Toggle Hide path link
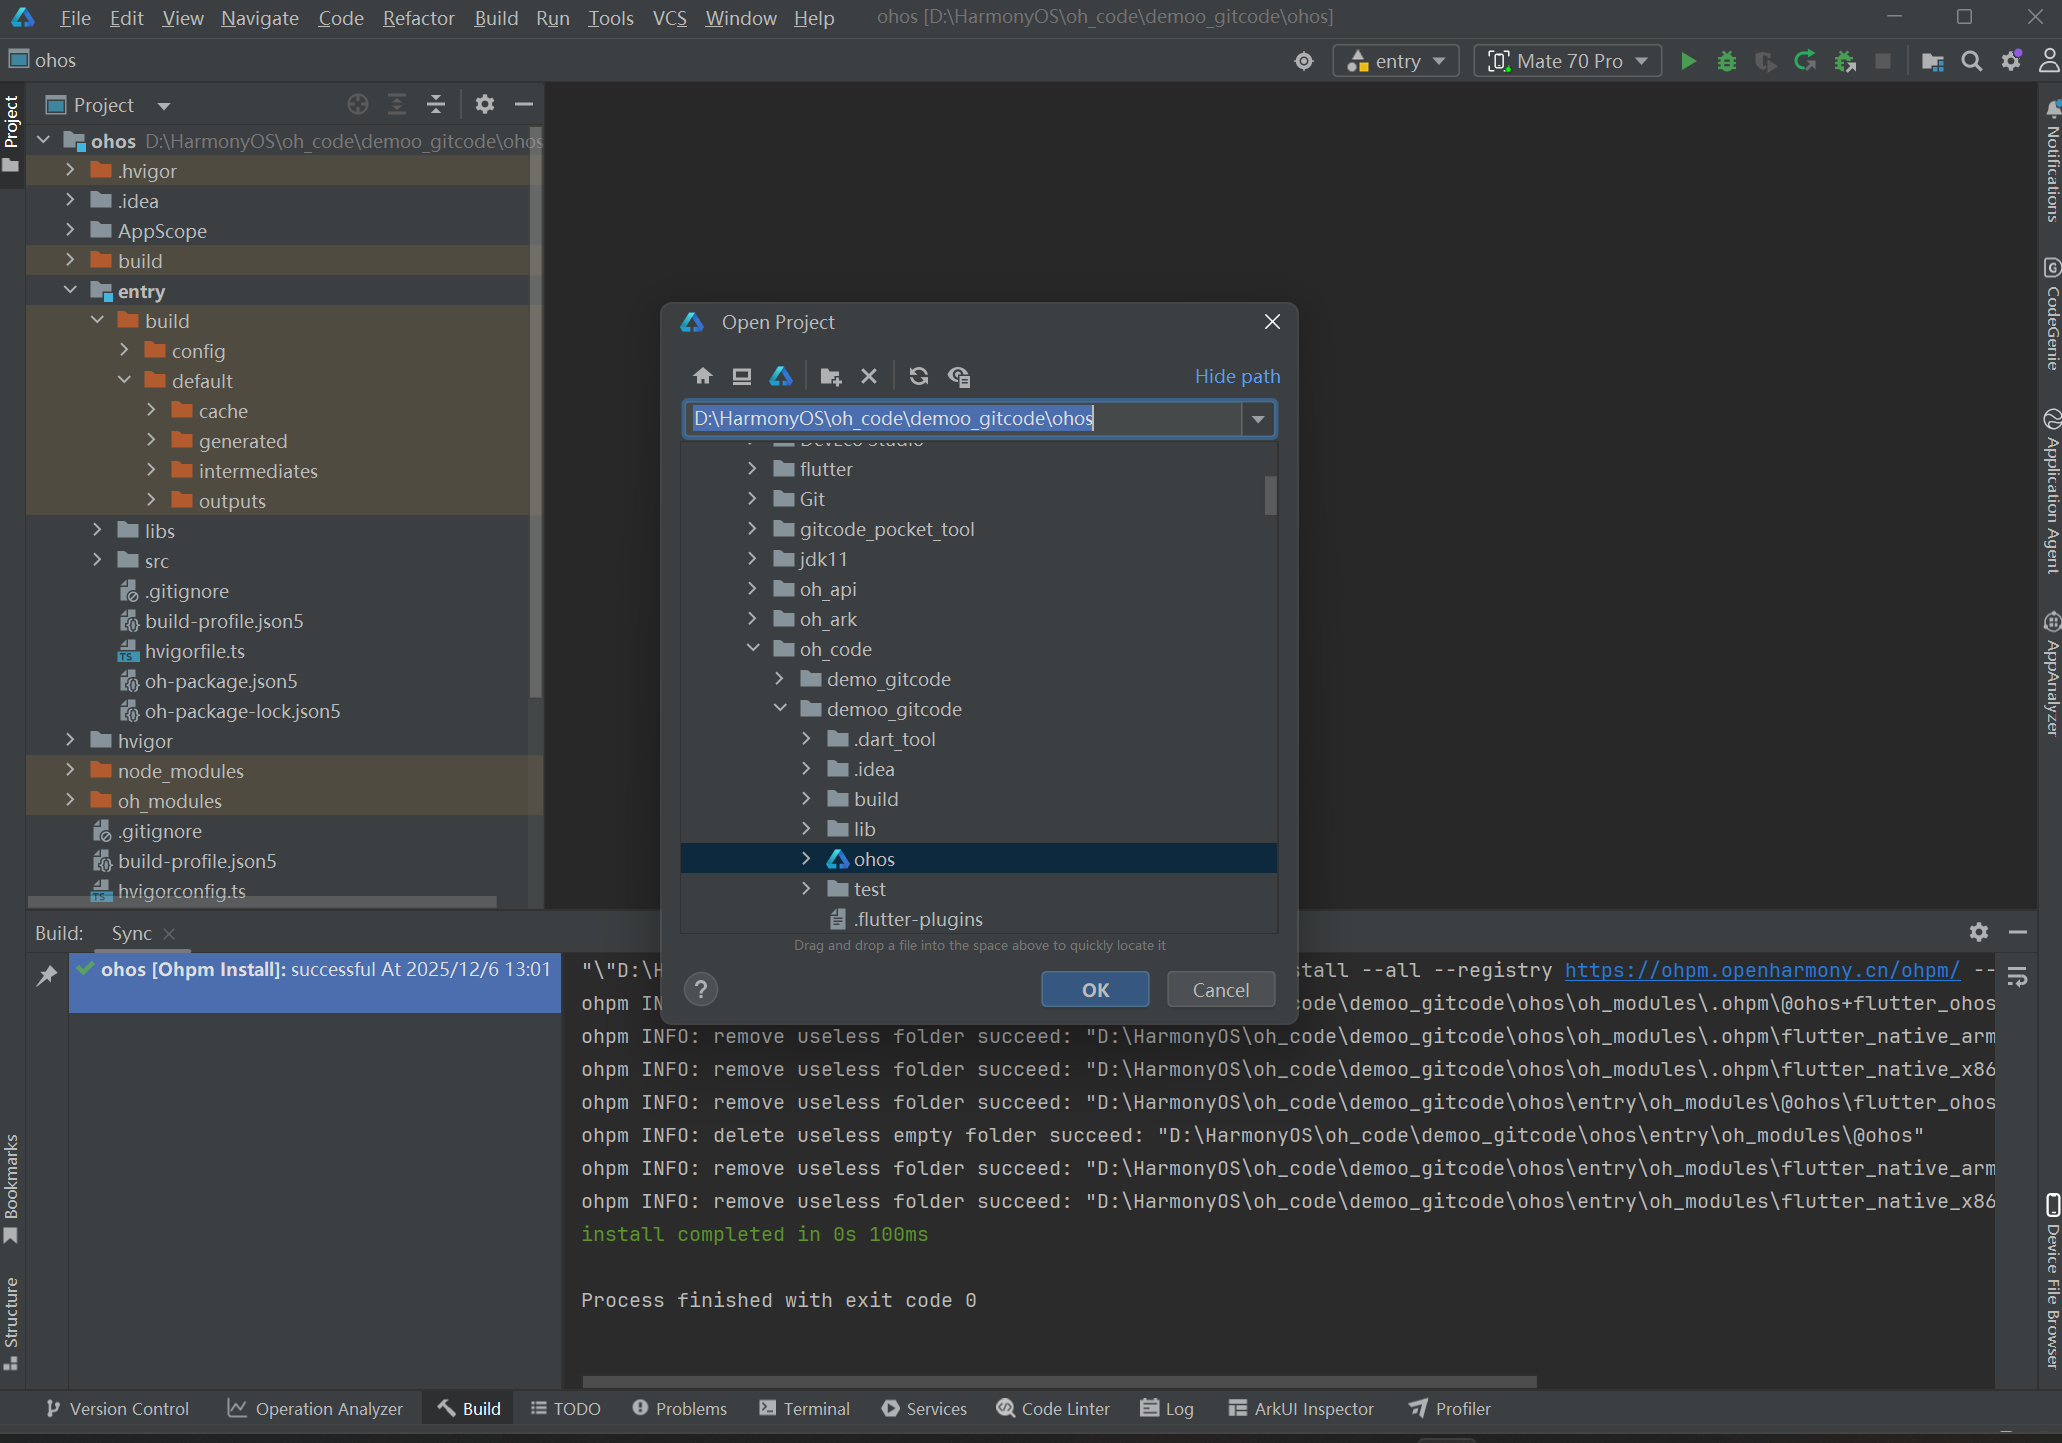Screen dimensions: 2062x1443 1236,376
